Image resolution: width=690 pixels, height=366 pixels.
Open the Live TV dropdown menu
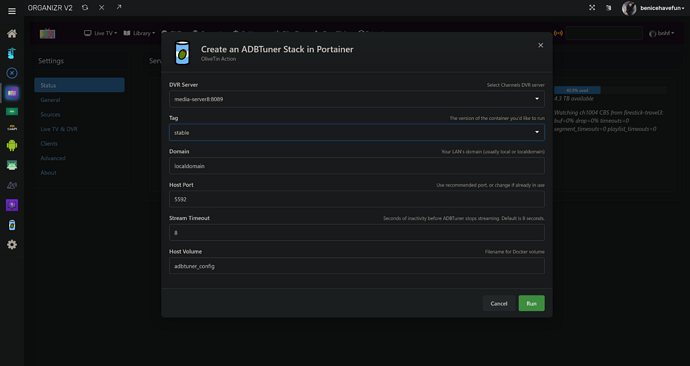coord(101,33)
